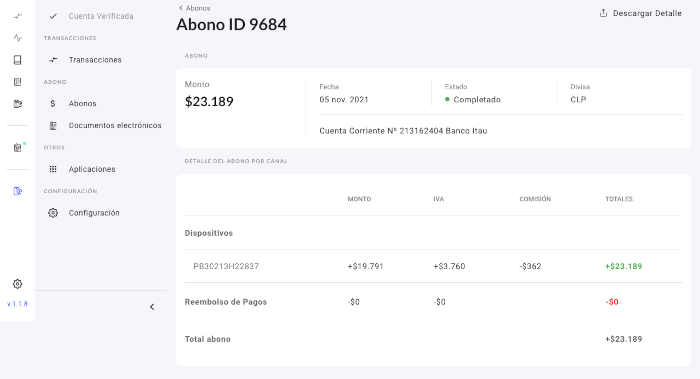
Task: Click the Descargar Detalle button
Action: point(640,13)
